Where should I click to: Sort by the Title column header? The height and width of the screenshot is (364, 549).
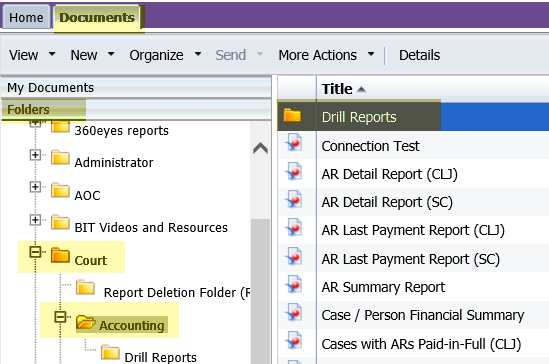(337, 89)
